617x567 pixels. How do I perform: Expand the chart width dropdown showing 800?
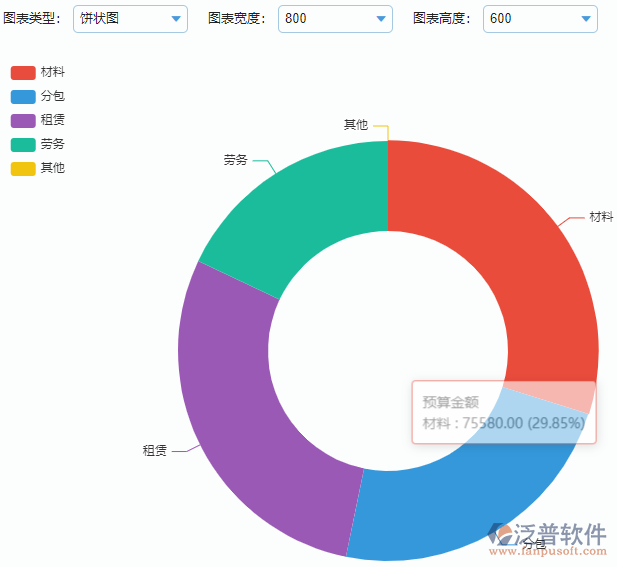click(335, 19)
